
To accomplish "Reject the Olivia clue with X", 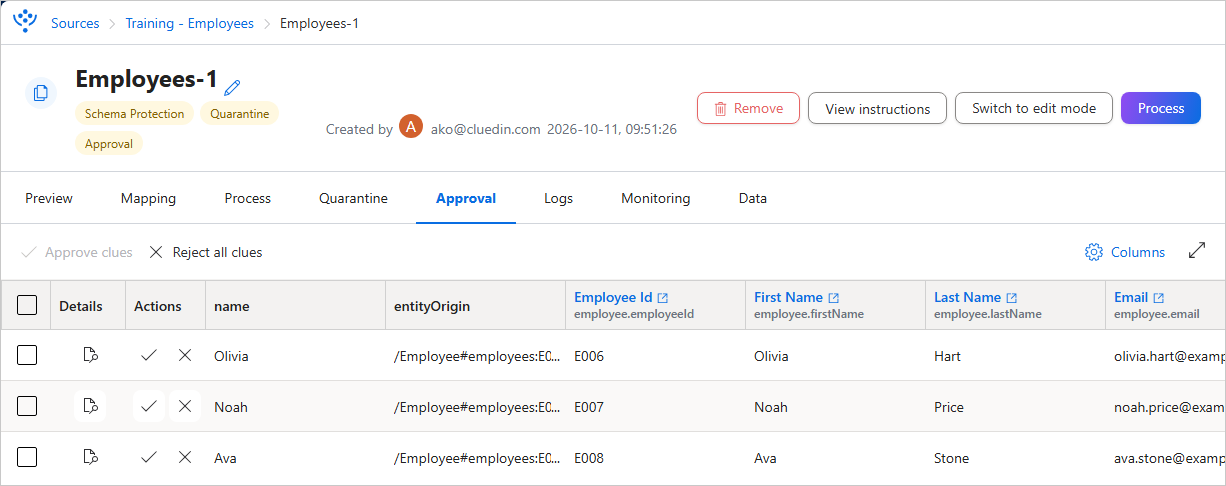I will (x=184, y=355).
